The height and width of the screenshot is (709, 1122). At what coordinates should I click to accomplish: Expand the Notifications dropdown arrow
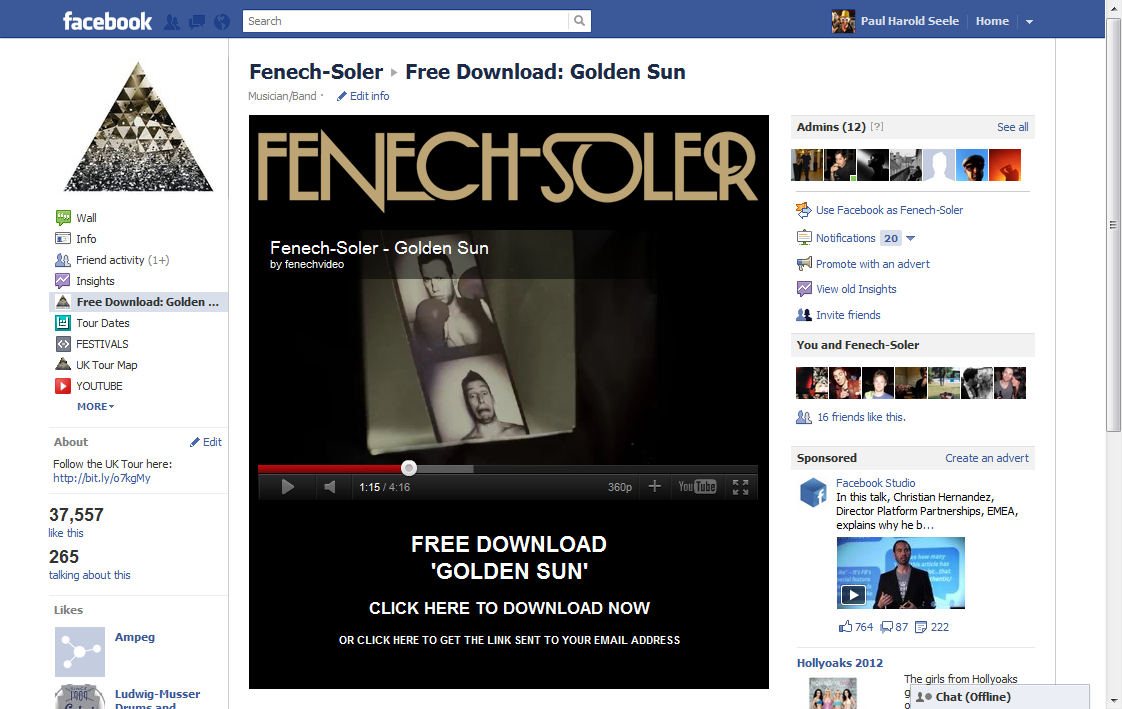[910, 238]
